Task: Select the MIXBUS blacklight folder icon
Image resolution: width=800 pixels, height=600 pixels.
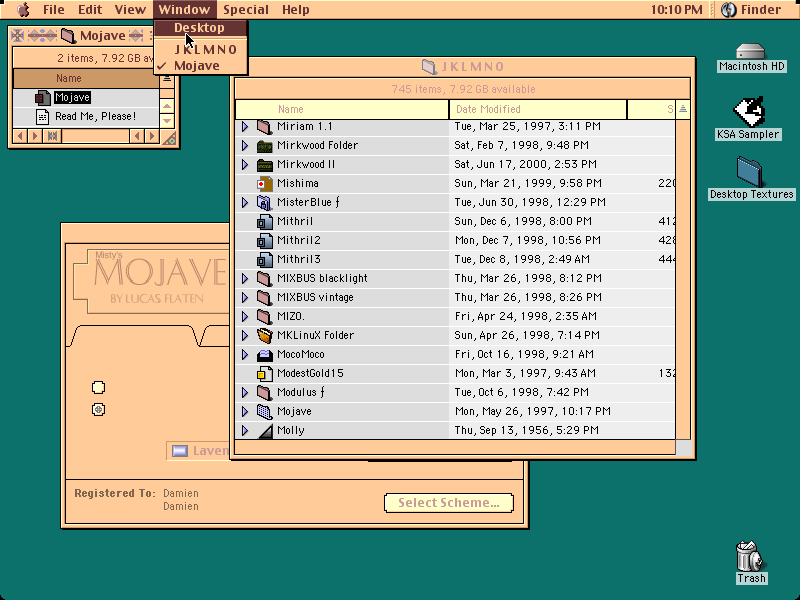Action: pyautogui.click(x=264, y=279)
